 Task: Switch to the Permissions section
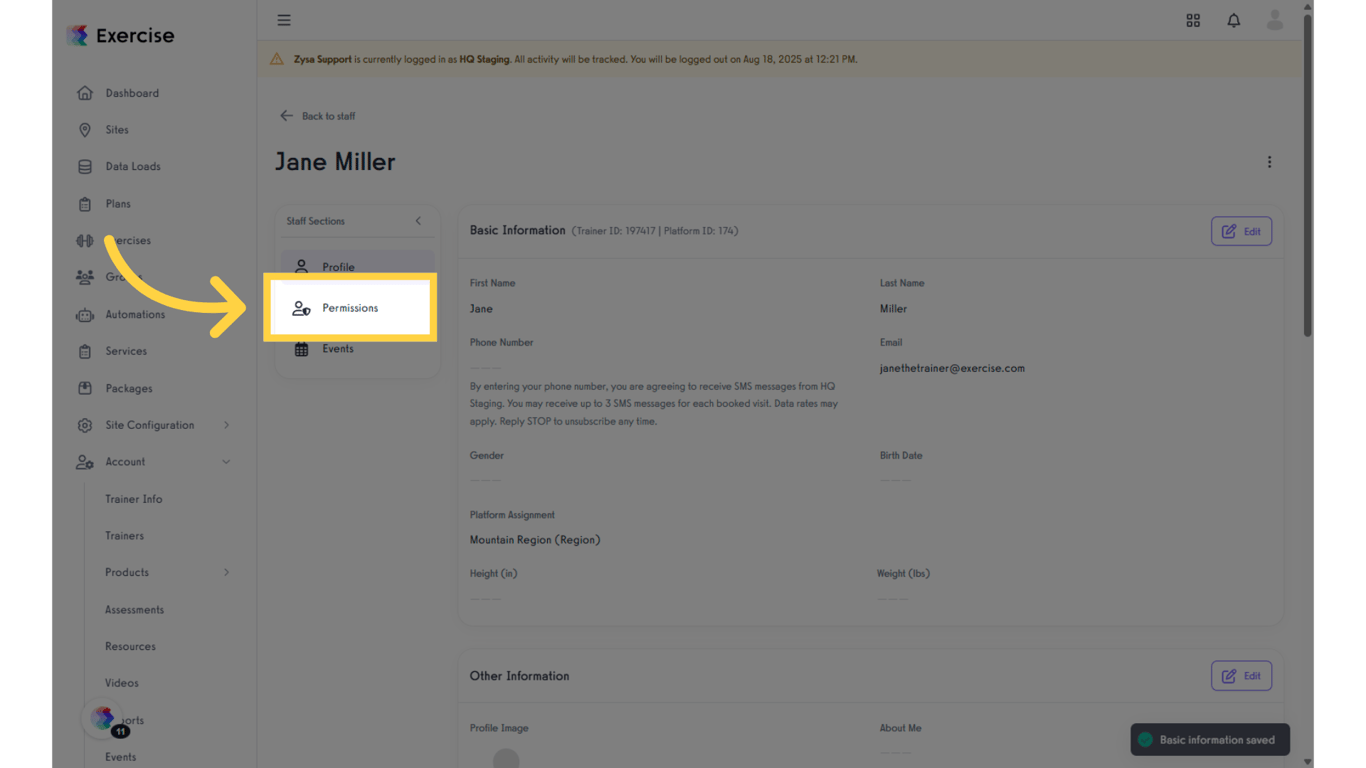pyautogui.click(x=349, y=308)
